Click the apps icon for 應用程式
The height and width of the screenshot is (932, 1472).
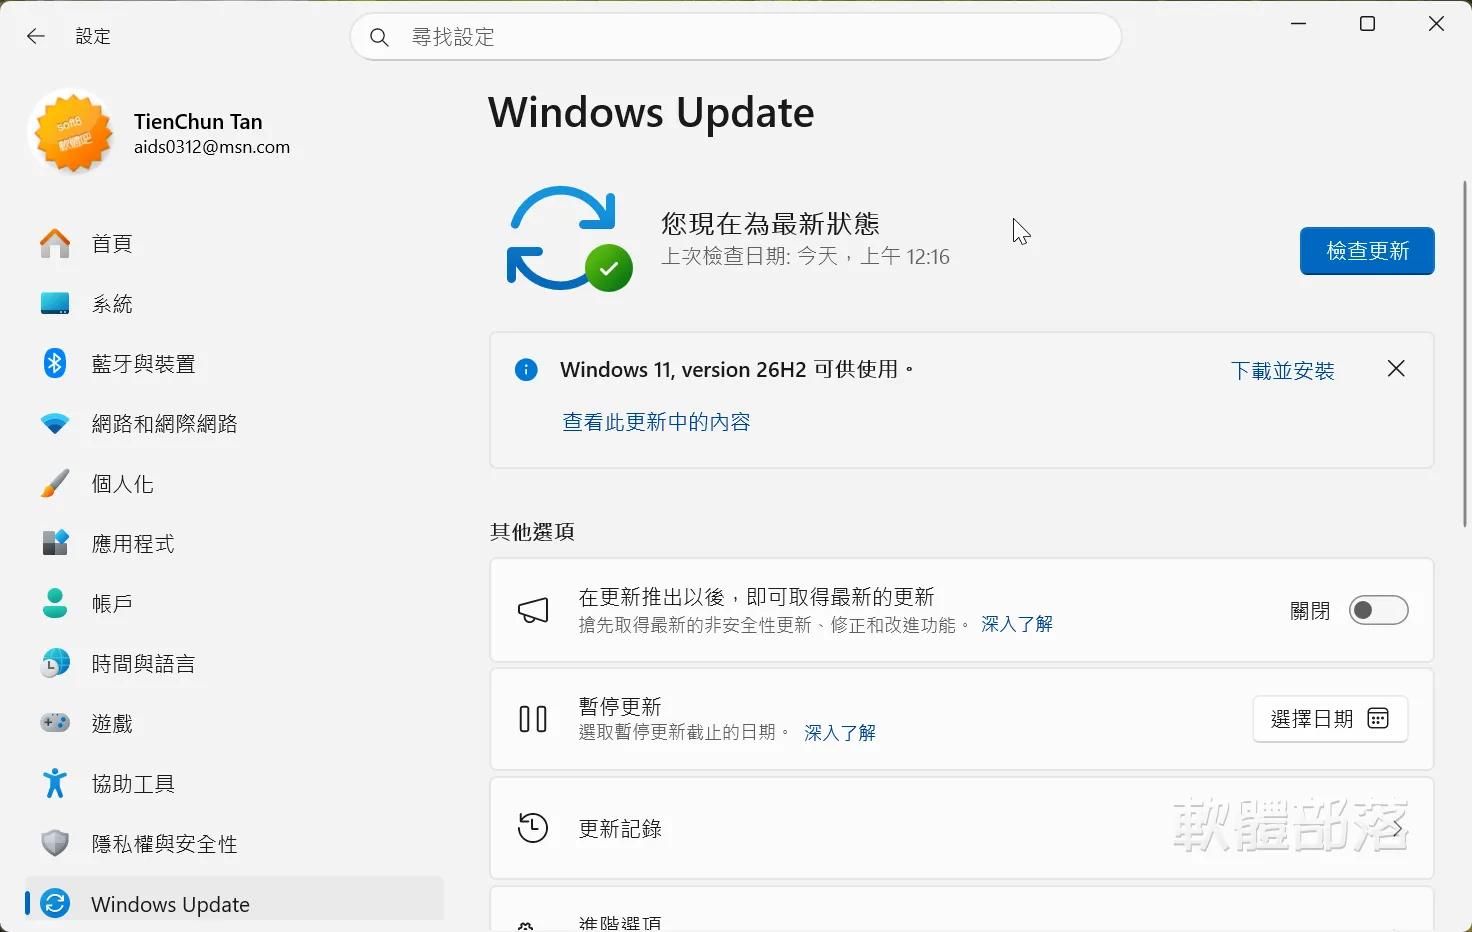(x=55, y=544)
